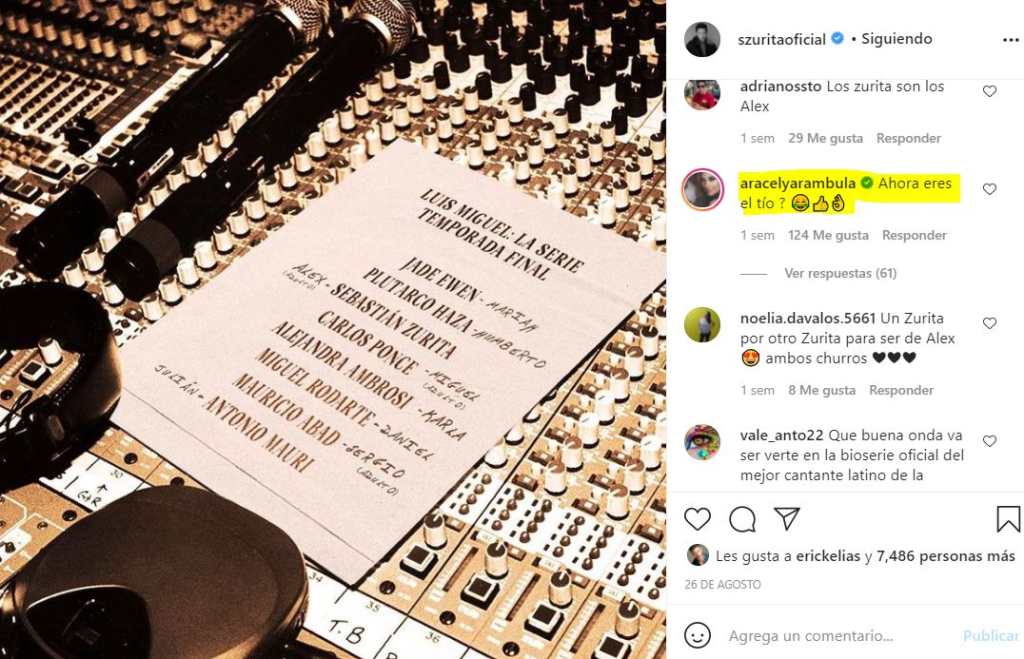This screenshot has height=659, width=1024.
Task: Open the szuritaoficial profile name
Action: pyautogui.click(x=781, y=39)
